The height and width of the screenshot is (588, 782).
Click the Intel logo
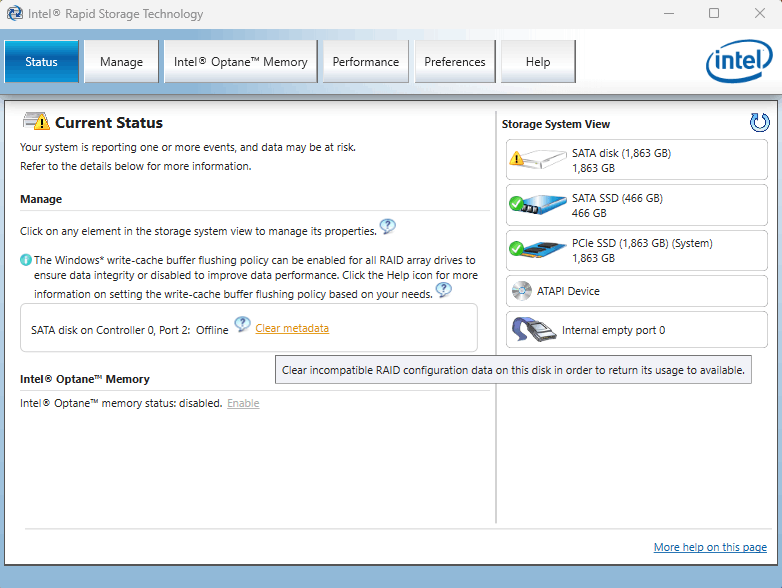click(739, 61)
